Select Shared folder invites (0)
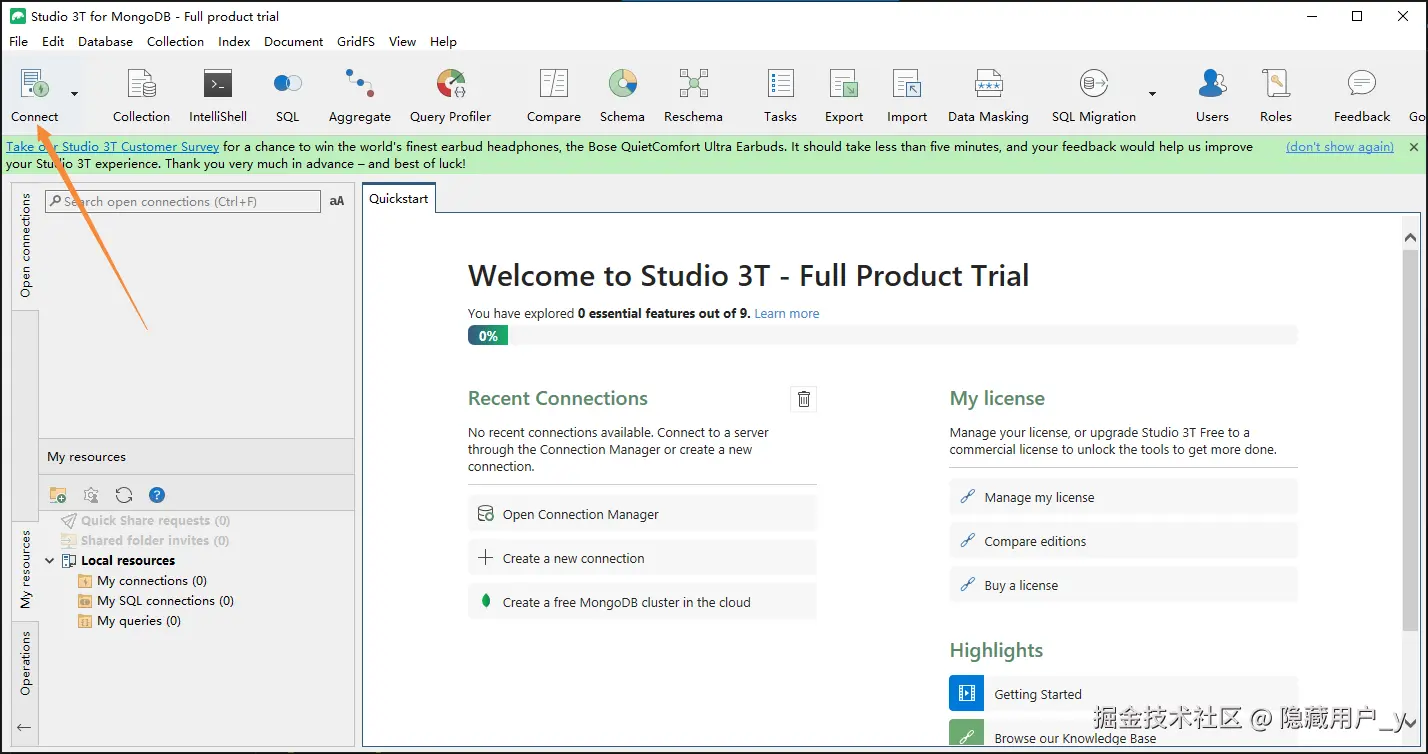This screenshot has height=754, width=1428. click(x=155, y=540)
